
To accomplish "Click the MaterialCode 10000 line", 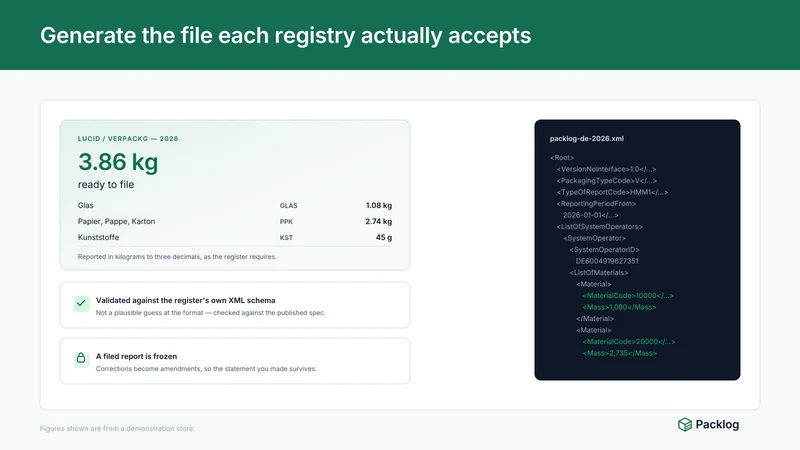I will tap(628, 296).
